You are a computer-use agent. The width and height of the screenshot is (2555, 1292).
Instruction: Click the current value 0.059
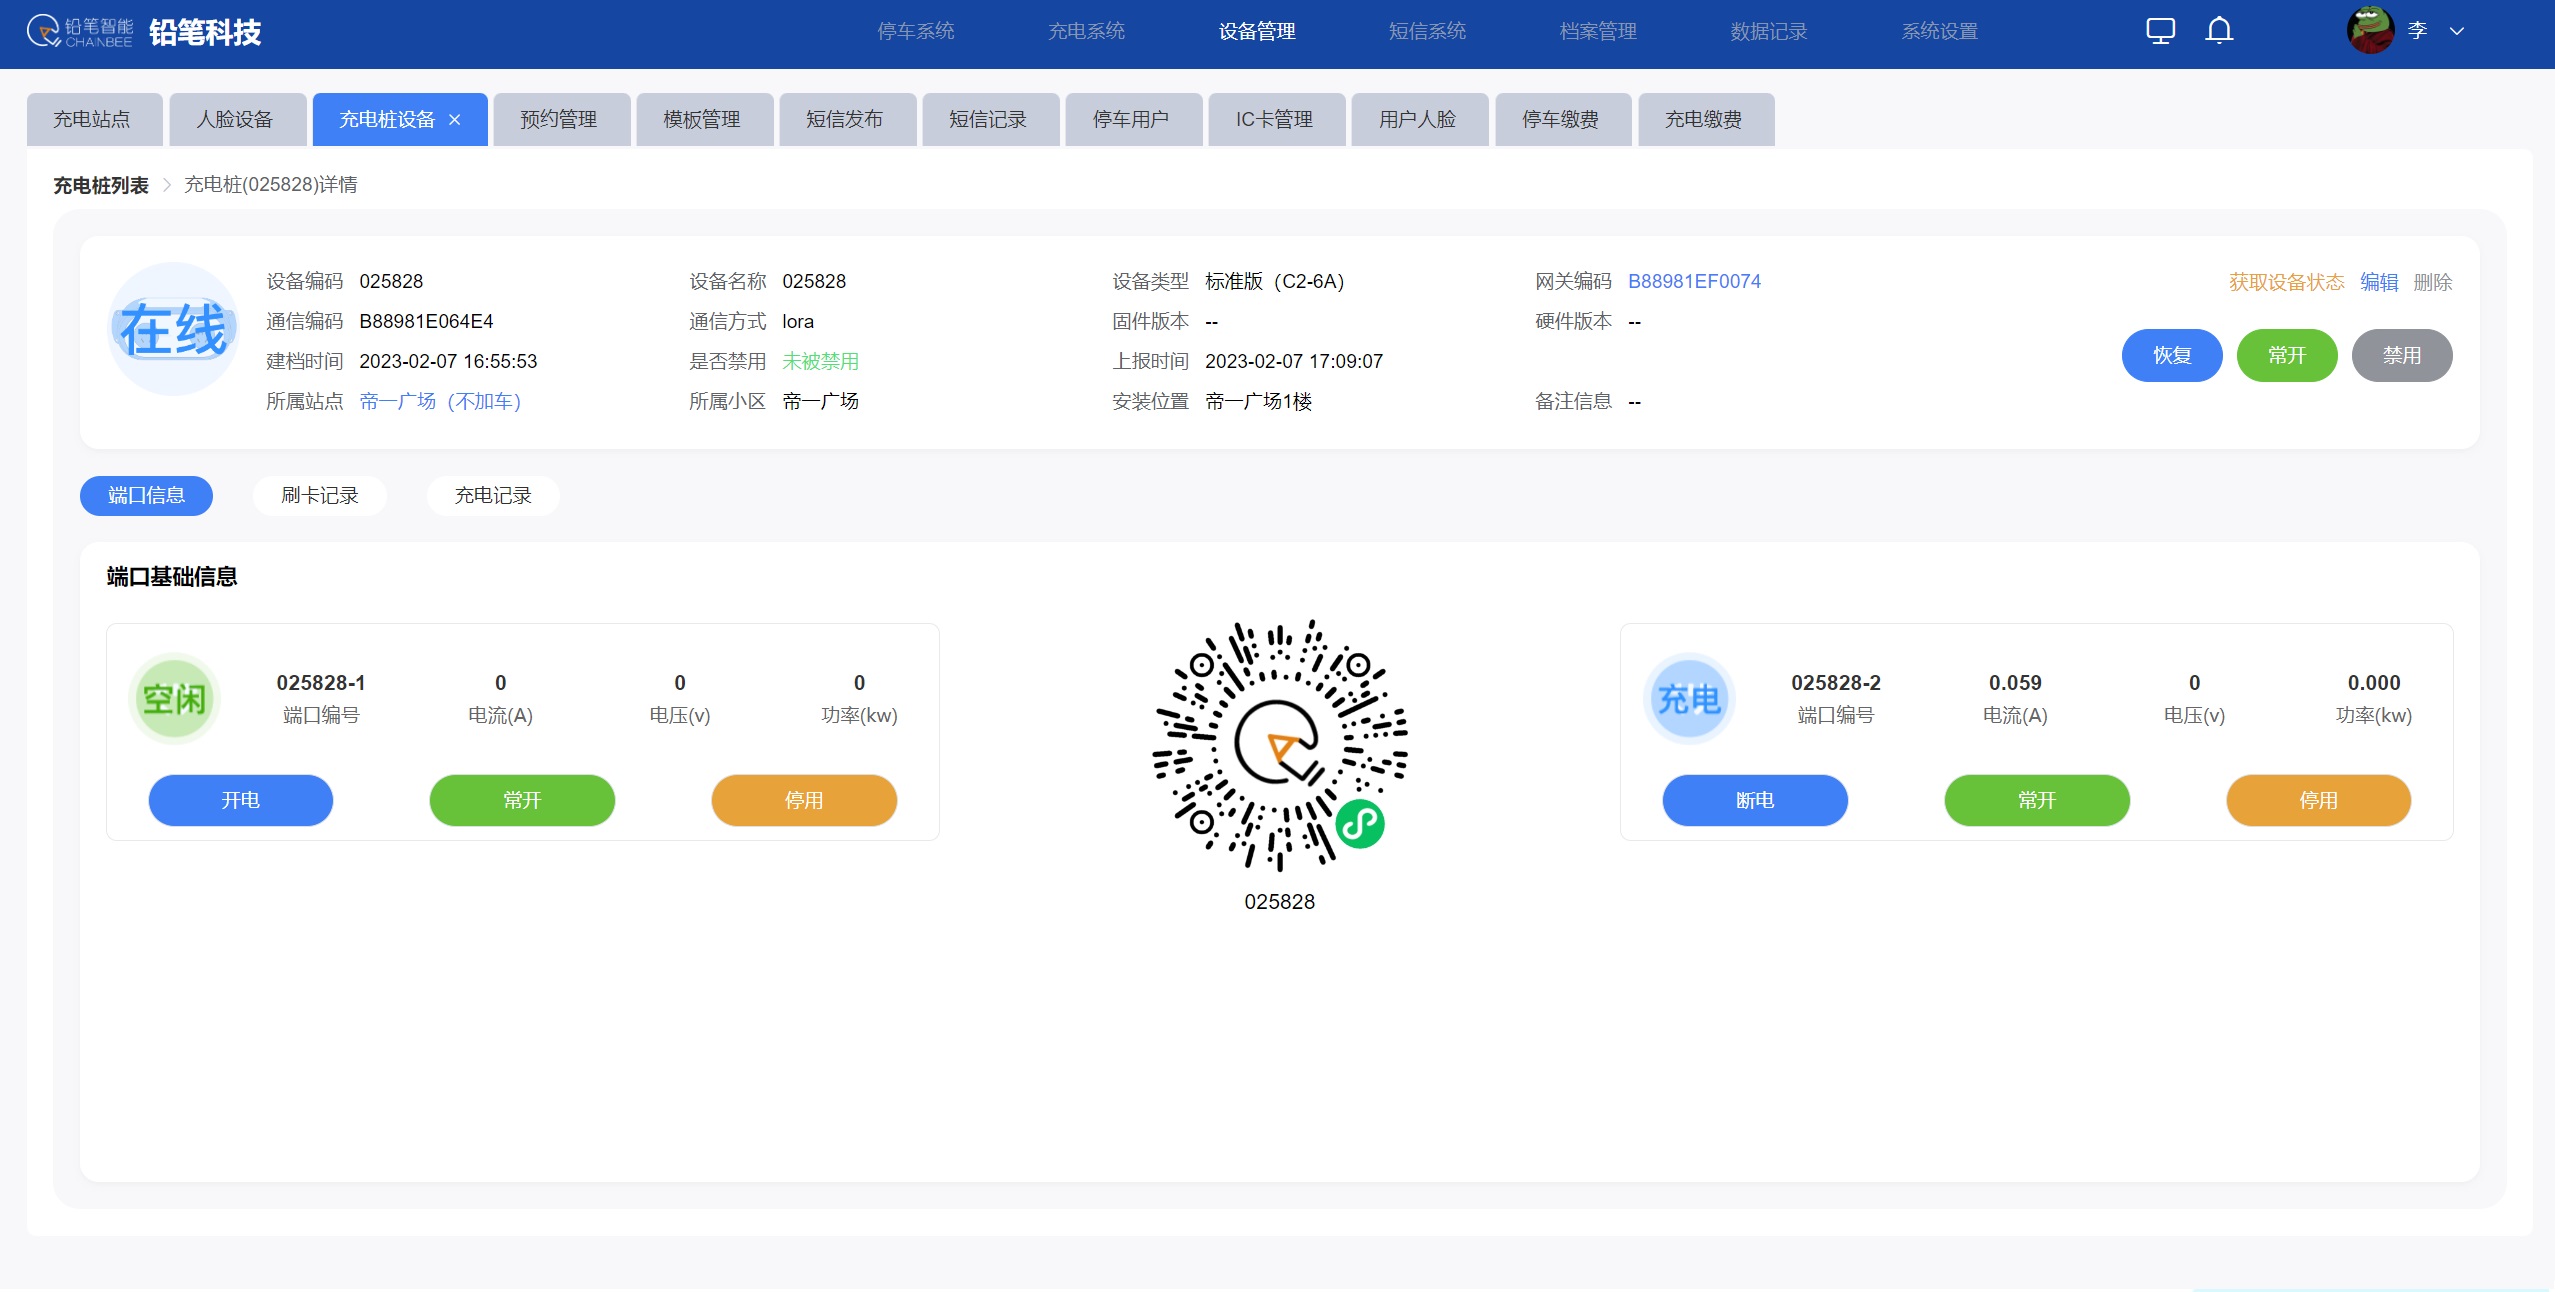coord(2015,683)
